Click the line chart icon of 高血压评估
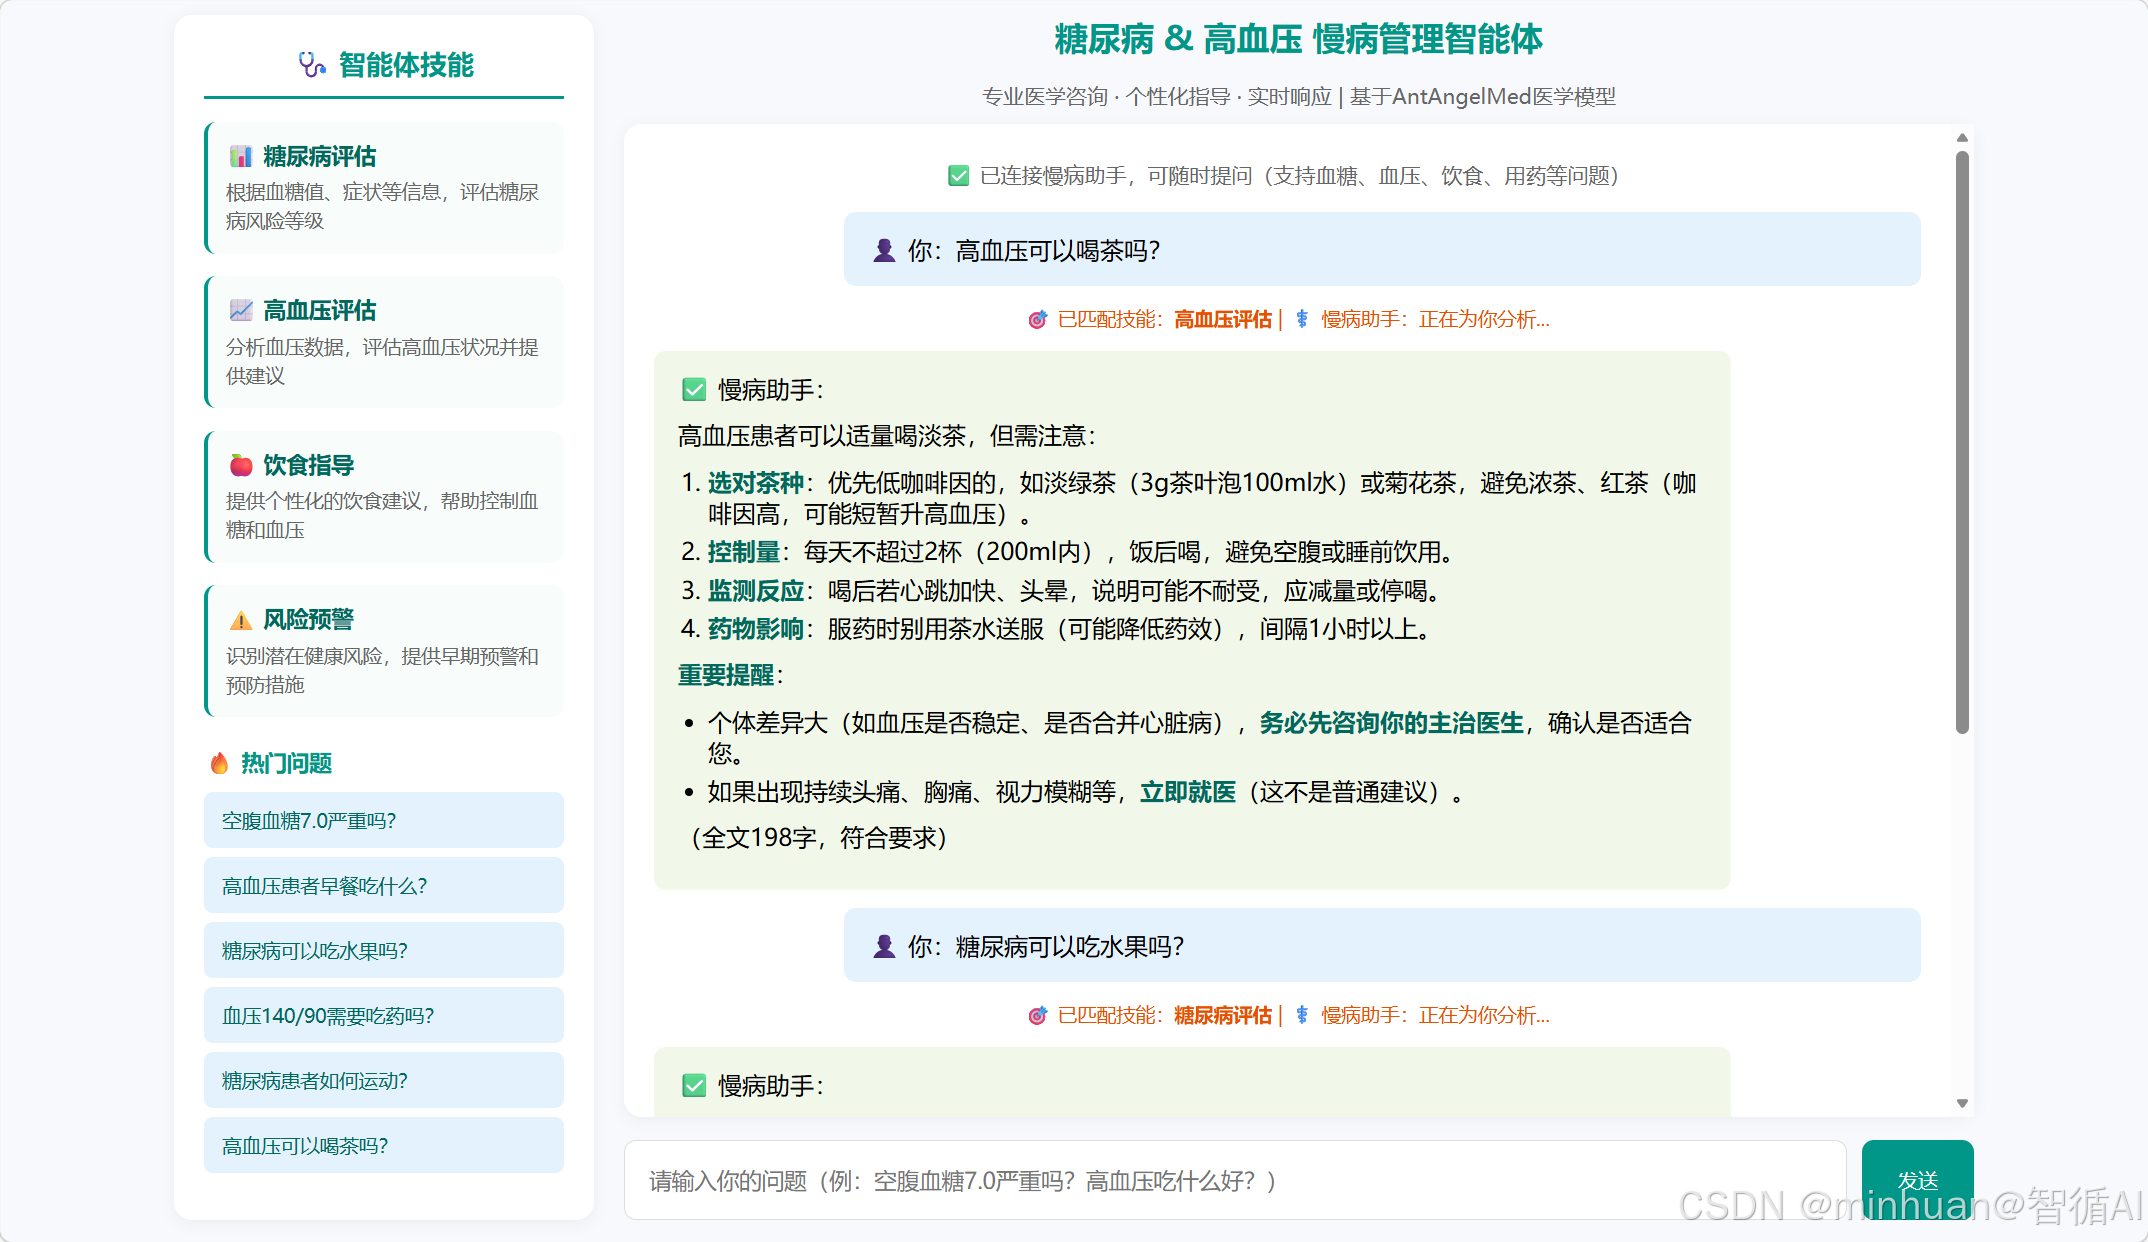2148x1242 pixels. coord(241,311)
